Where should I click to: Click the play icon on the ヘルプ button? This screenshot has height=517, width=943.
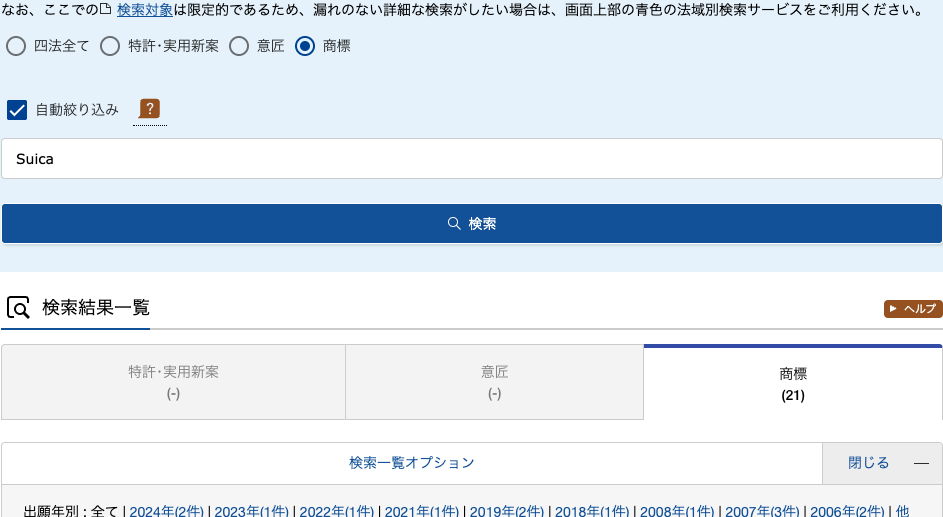893,309
